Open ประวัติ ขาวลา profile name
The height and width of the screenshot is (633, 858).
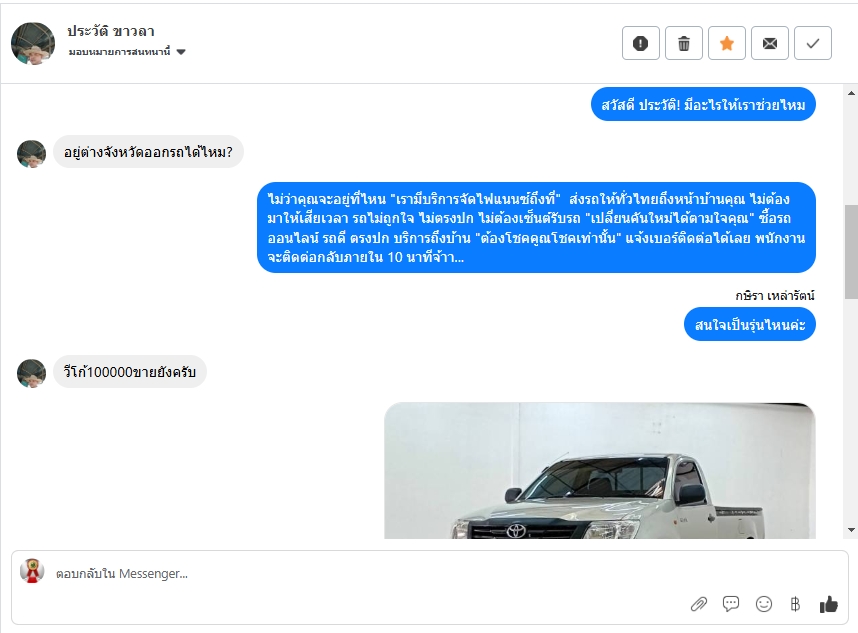(x=111, y=31)
